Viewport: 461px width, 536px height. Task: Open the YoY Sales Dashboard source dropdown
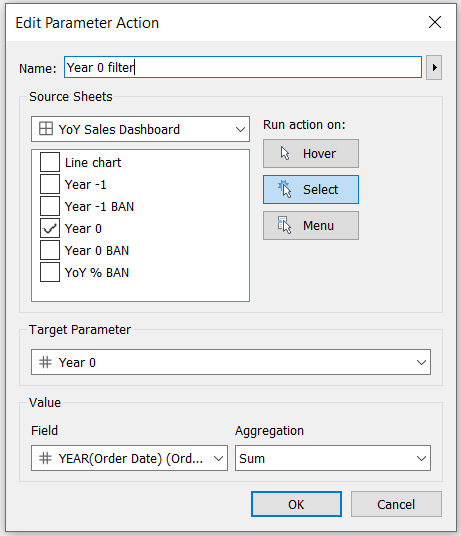pos(140,129)
